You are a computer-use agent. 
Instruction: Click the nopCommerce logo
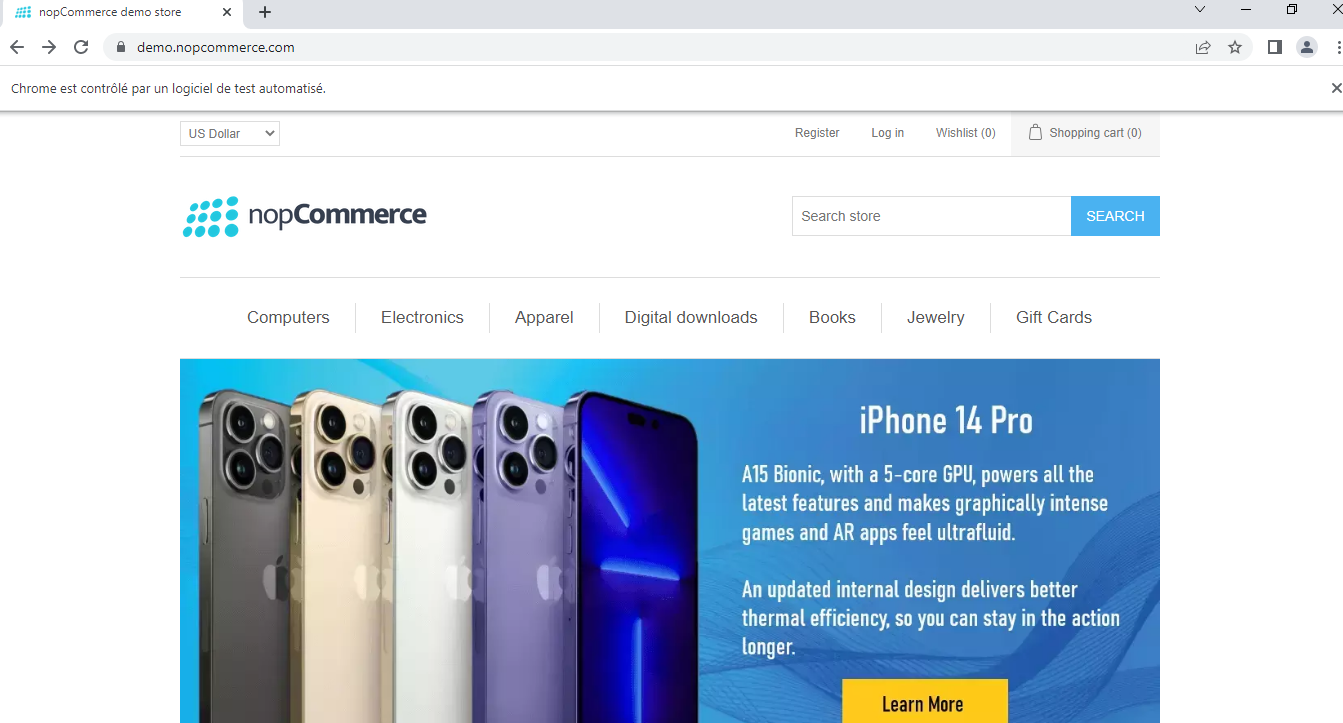[x=305, y=216]
